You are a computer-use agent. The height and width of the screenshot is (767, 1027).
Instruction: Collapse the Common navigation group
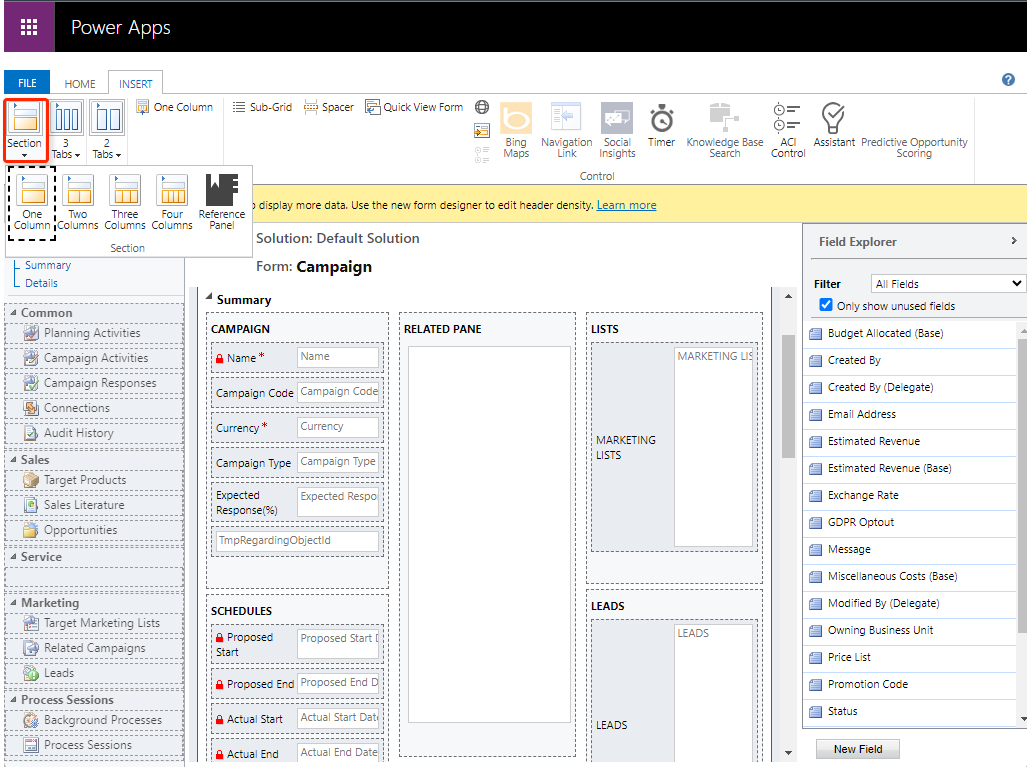pos(13,312)
